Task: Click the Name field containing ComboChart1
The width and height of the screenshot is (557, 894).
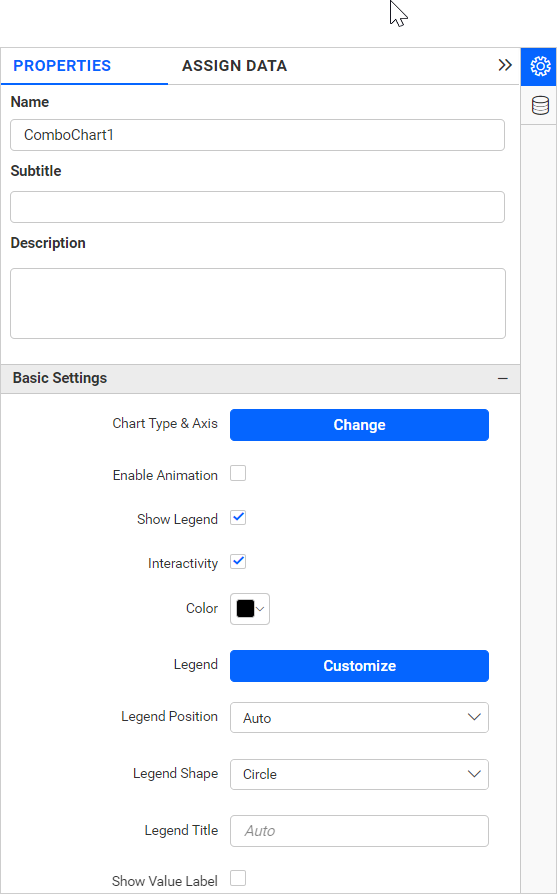Action: (x=258, y=135)
